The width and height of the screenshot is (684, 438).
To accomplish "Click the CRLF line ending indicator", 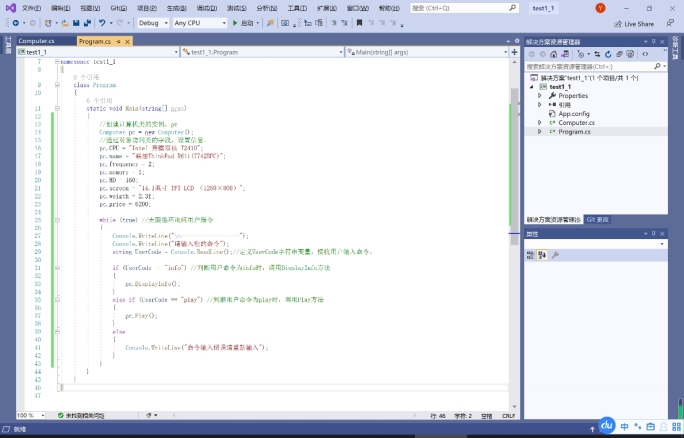I will [508, 416].
